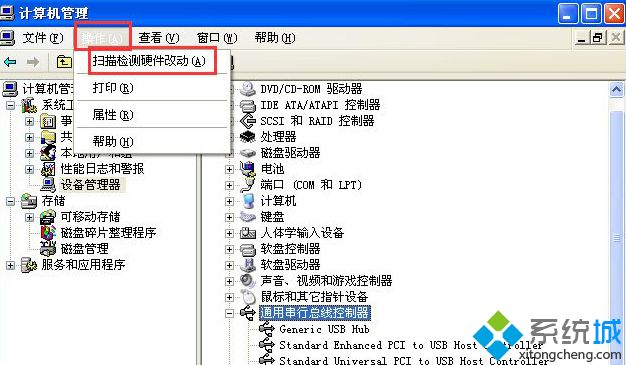Select 设备管理器 in the left tree
Screen dimensions: 626x365
(91, 184)
